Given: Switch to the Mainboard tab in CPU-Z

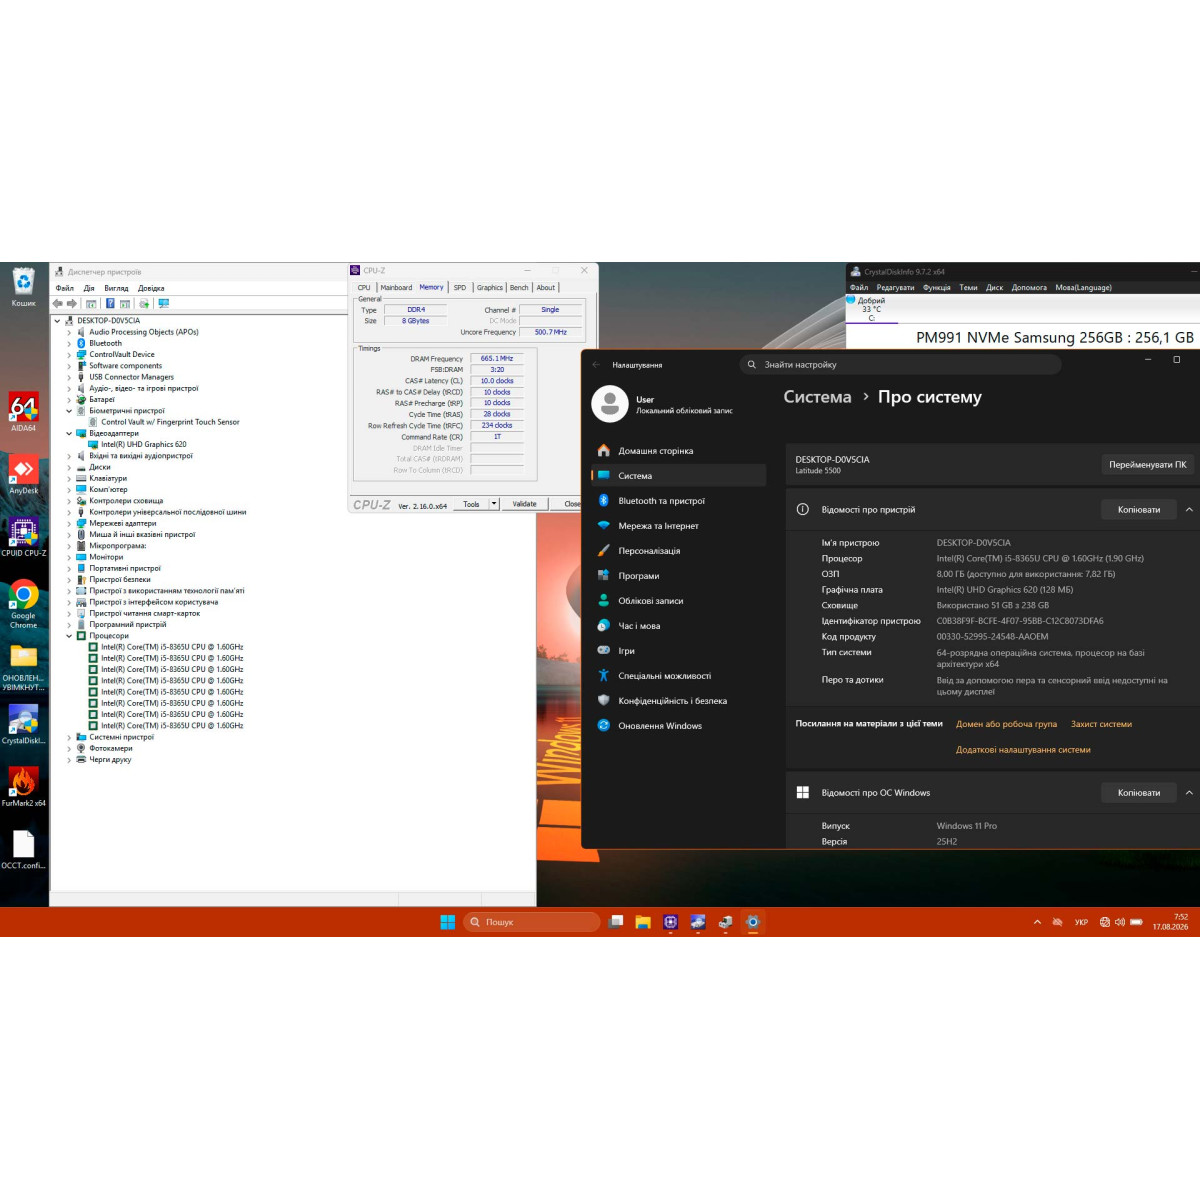Looking at the screenshot, I should point(396,287).
